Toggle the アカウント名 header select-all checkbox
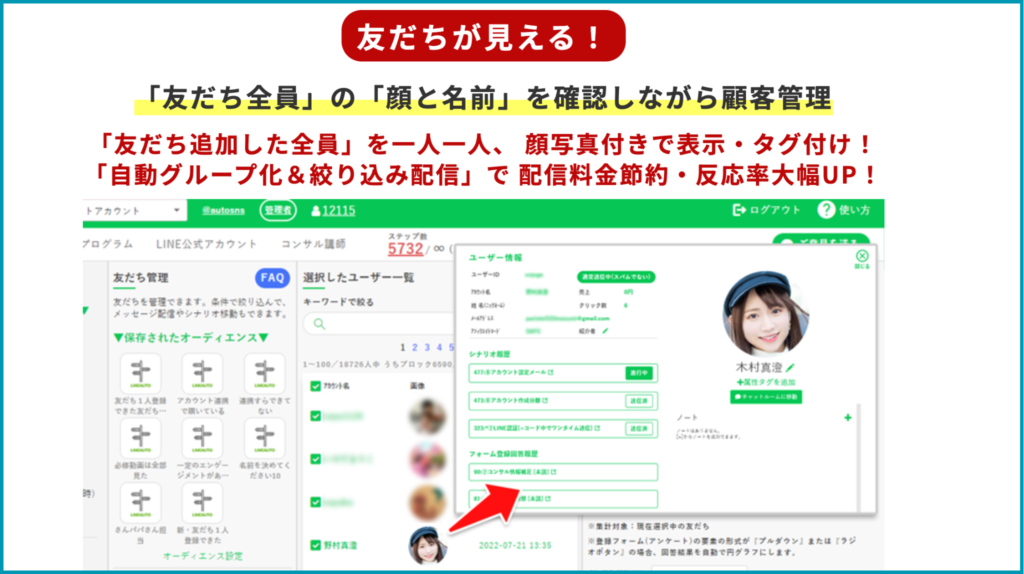Screen dimensions: 1024x574 [315, 386]
